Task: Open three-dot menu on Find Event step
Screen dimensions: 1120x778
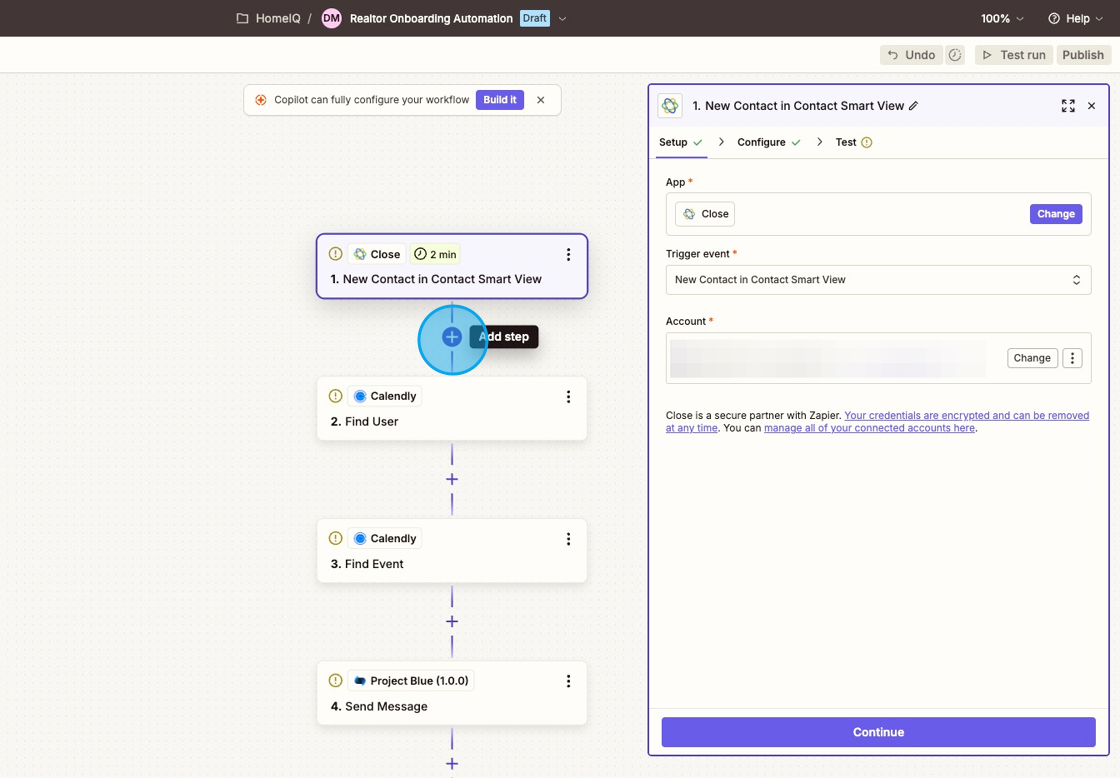Action: pyautogui.click(x=568, y=539)
